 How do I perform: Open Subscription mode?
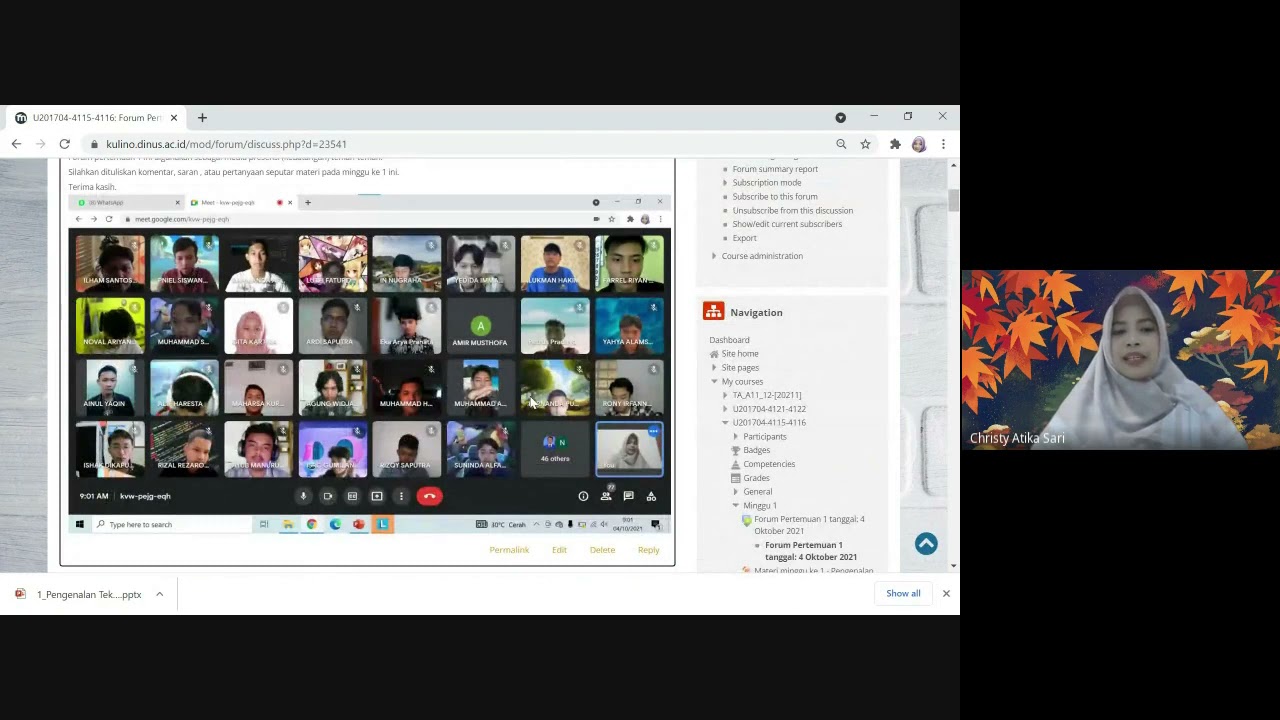[766, 183]
